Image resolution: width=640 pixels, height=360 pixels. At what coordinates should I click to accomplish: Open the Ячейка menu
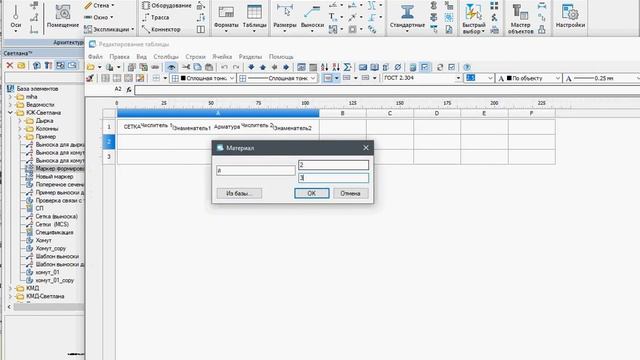(x=222, y=57)
